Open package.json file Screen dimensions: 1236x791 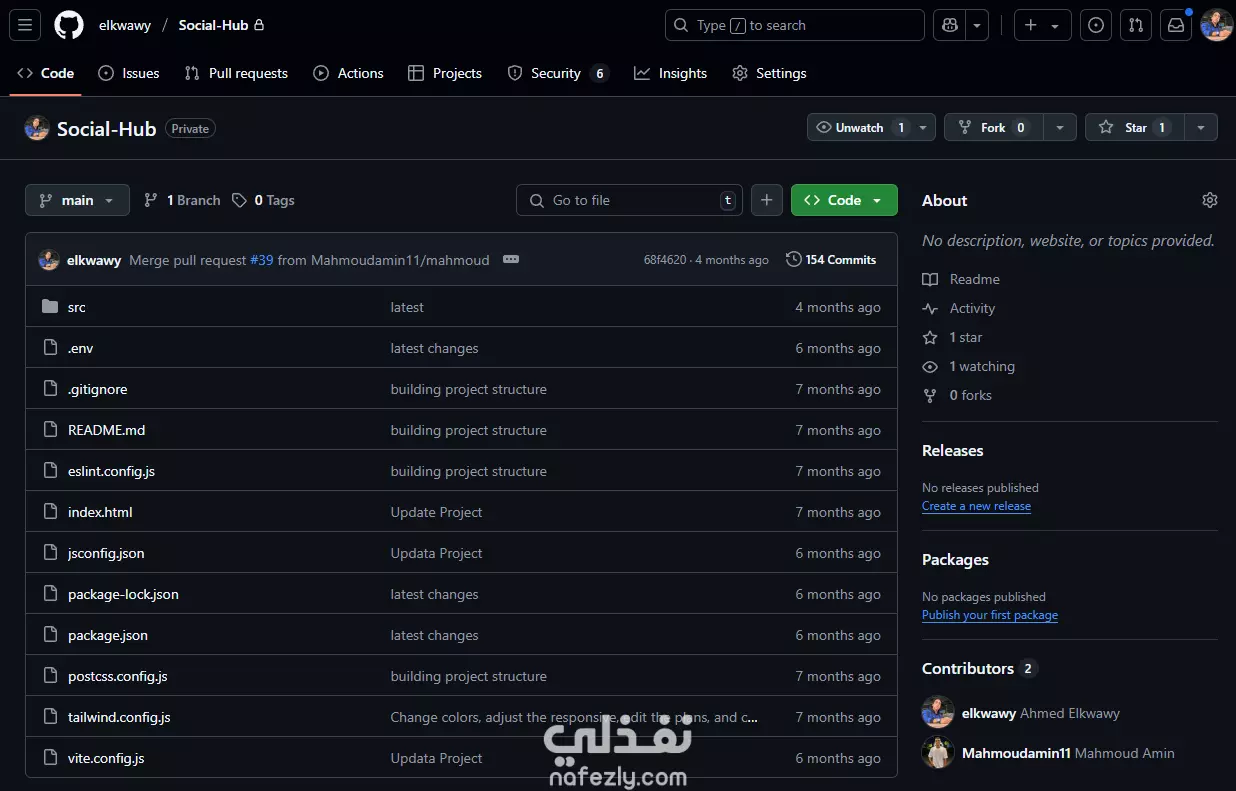click(108, 635)
